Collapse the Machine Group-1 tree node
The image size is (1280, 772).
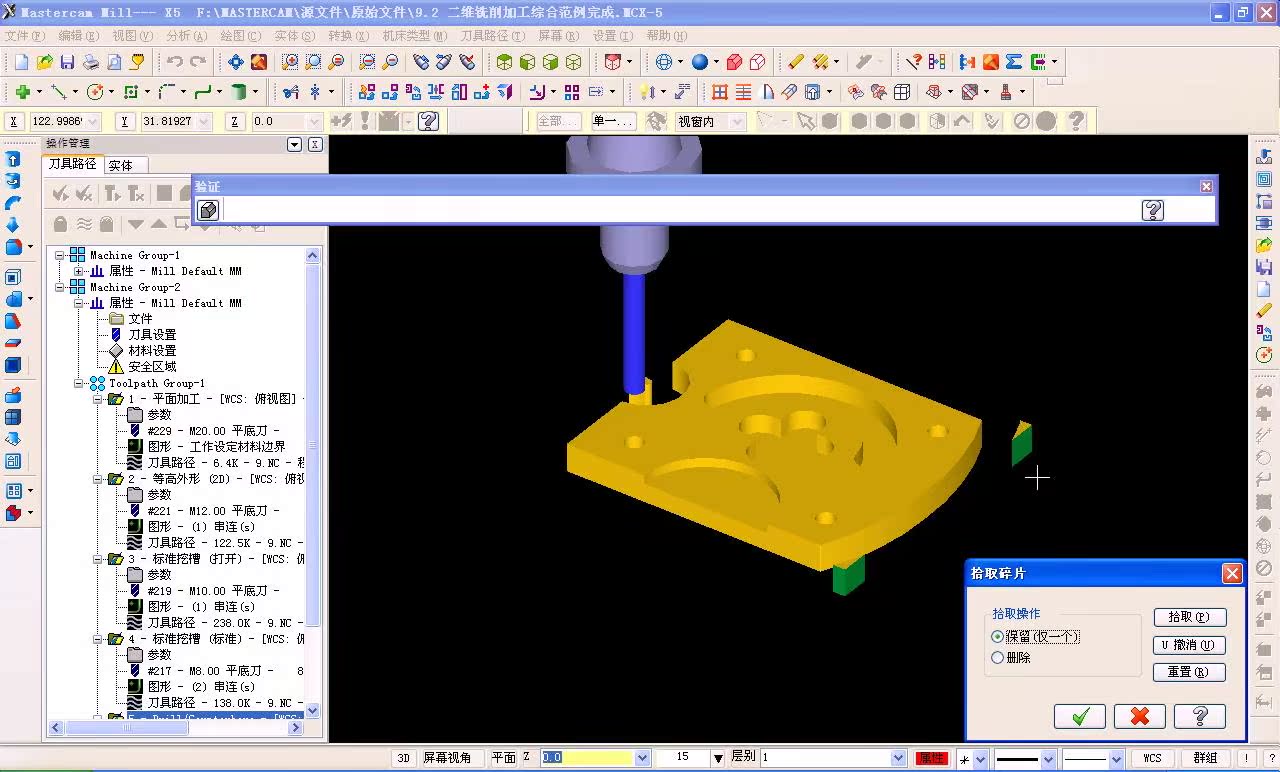pos(60,255)
